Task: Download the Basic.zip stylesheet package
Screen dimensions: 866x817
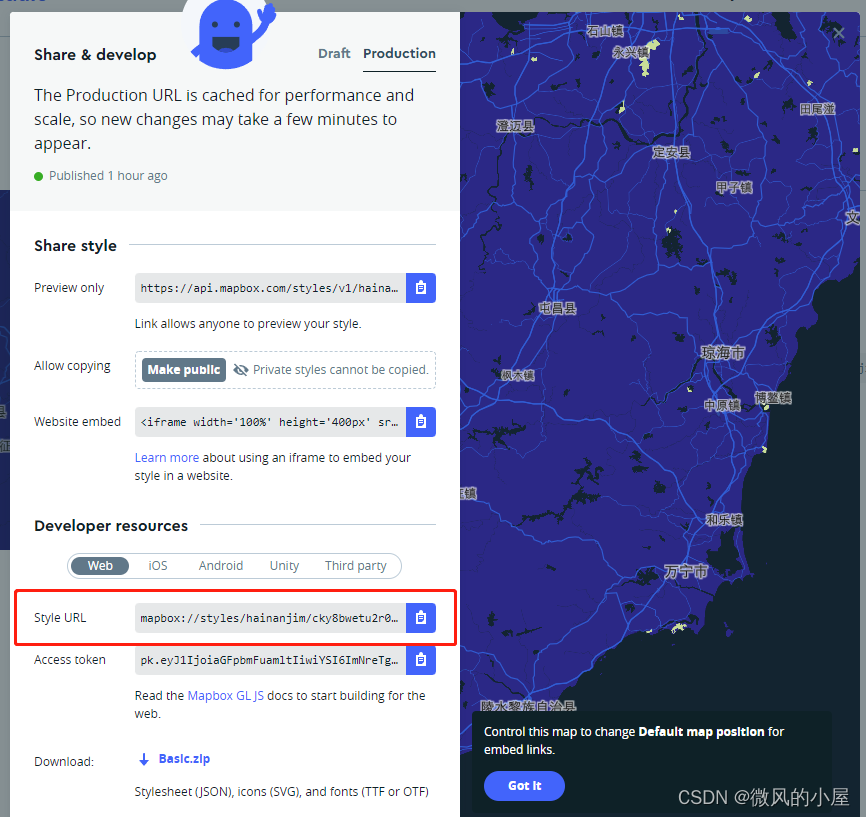Action: (x=184, y=759)
